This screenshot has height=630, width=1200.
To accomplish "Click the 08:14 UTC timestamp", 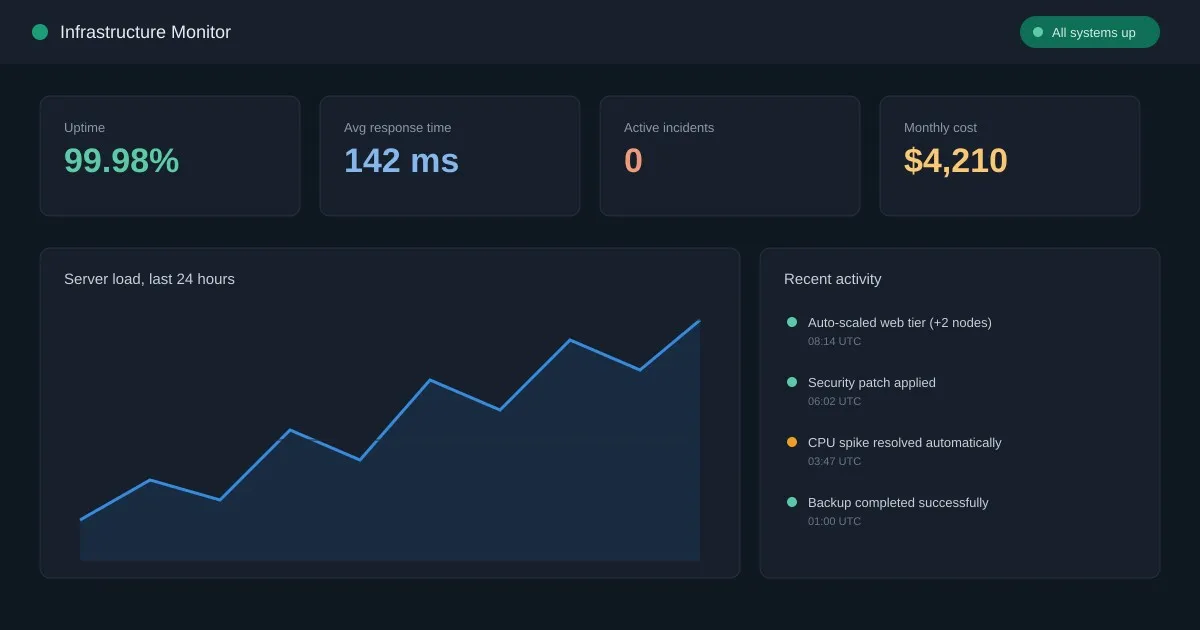I will pos(834,341).
